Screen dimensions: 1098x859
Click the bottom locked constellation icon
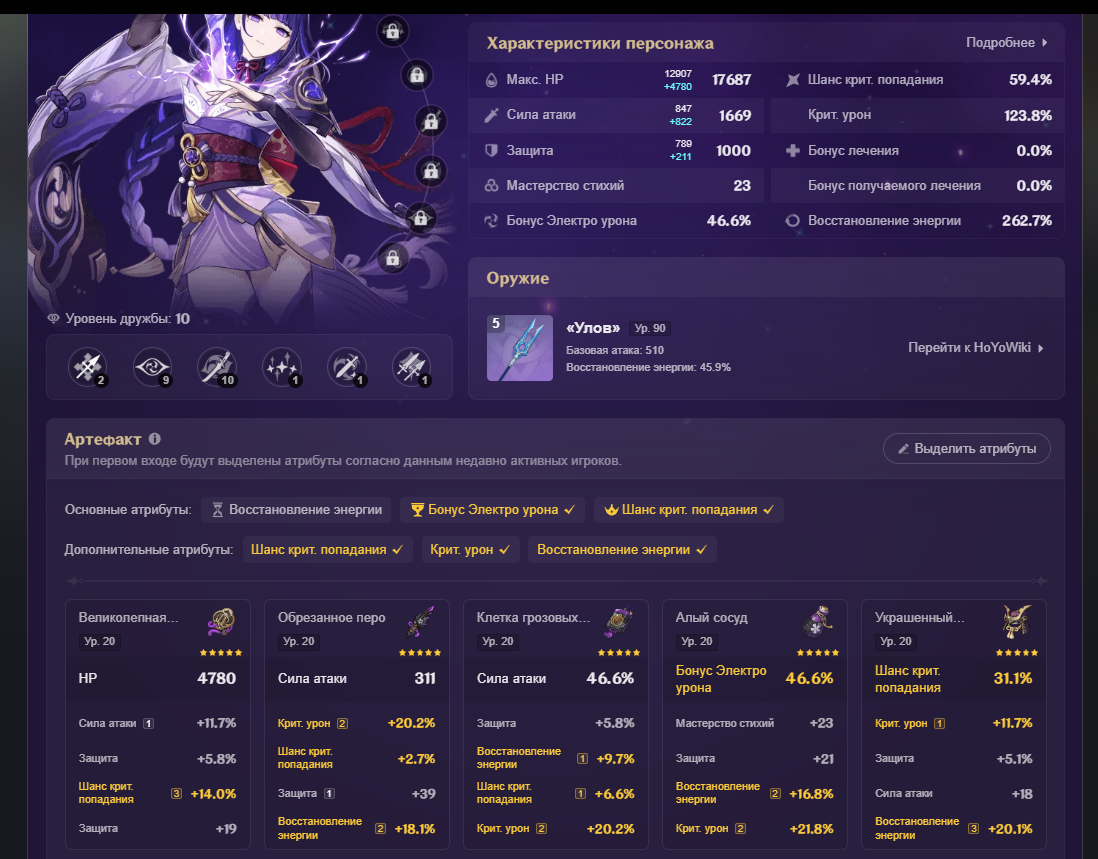coord(393,258)
